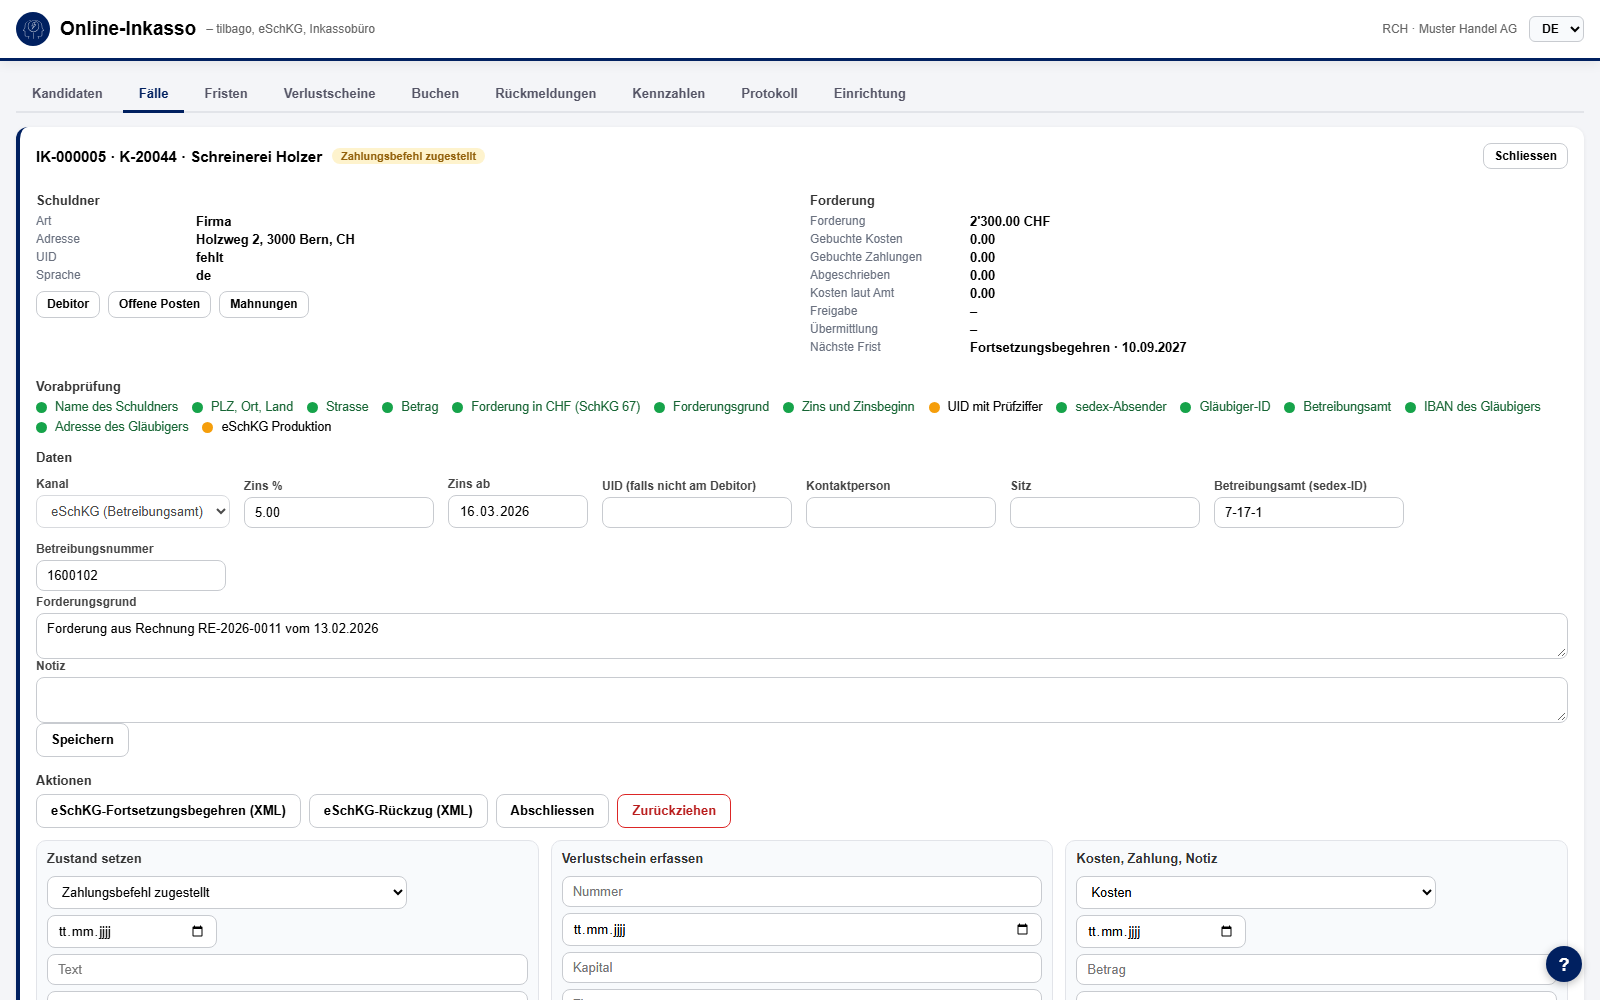The width and height of the screenshot is (1600, 1000).
Task: Open the DE language dropdown
Action: pos(1556,29)
